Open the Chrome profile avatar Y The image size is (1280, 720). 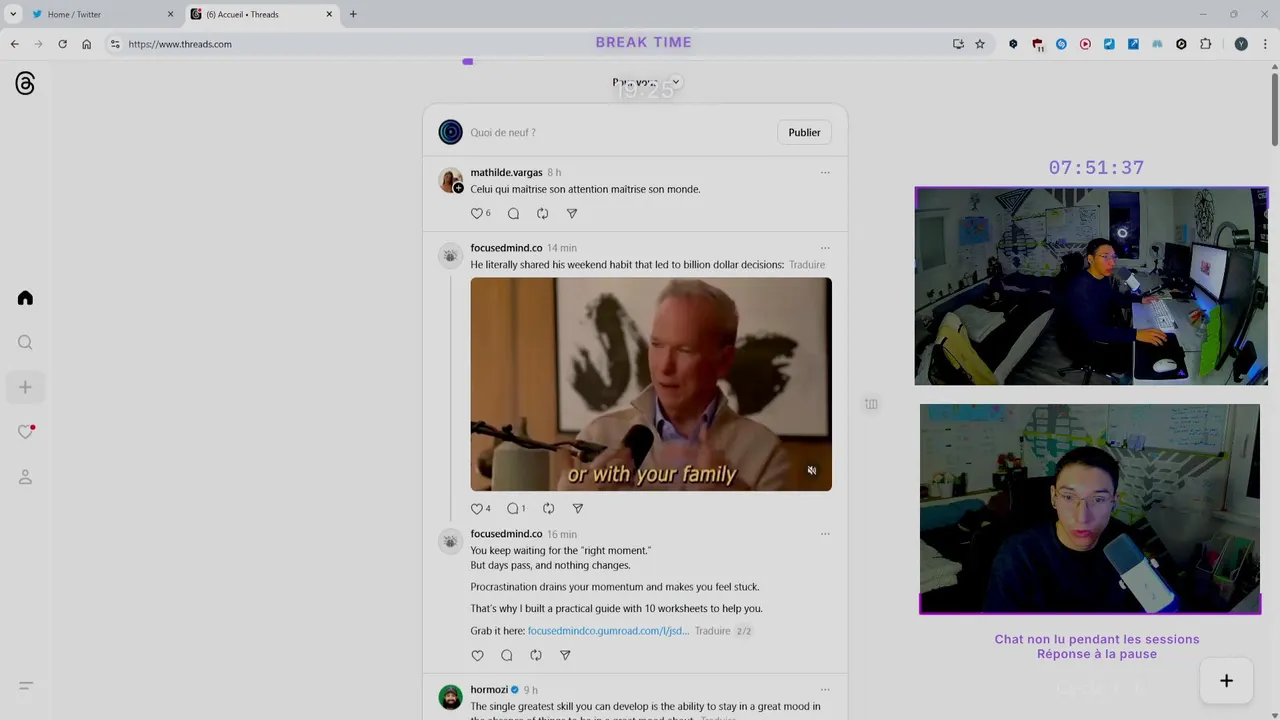1241,44
